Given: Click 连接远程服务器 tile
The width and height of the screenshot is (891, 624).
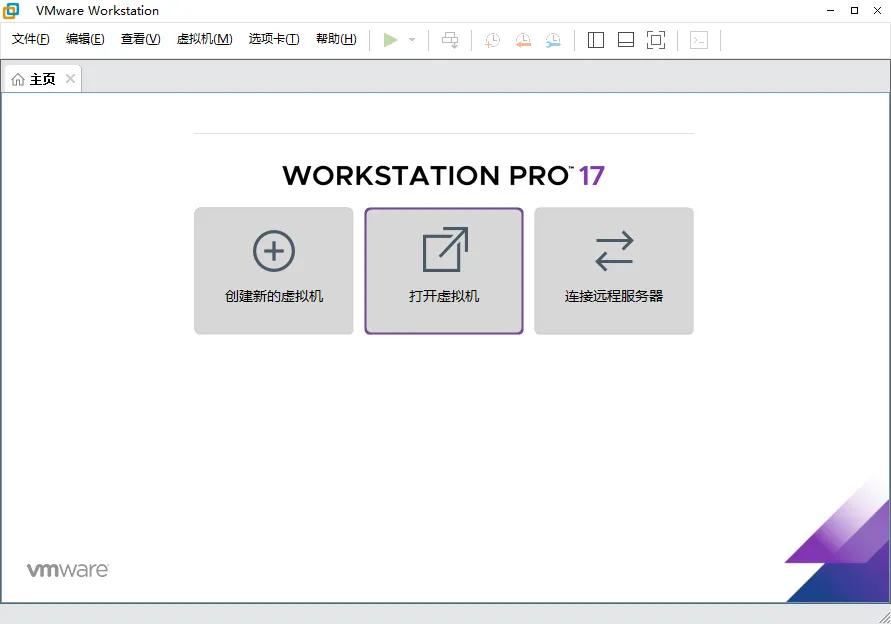Looking at the screenshot, I should coord(614,271).
